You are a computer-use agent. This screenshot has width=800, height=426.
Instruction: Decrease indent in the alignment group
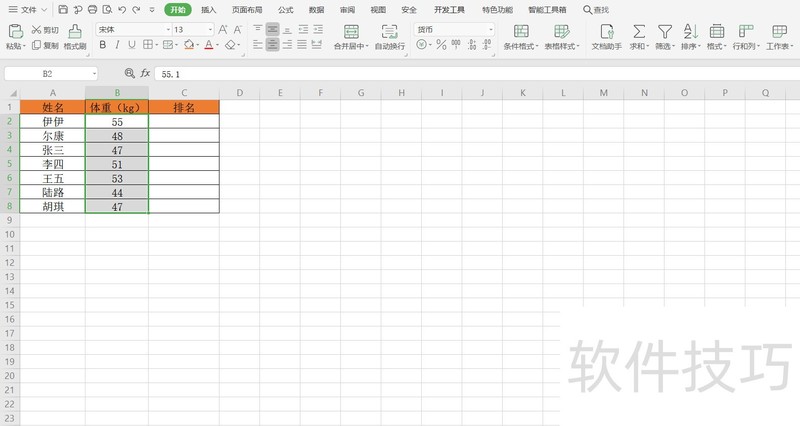[303, 29]
